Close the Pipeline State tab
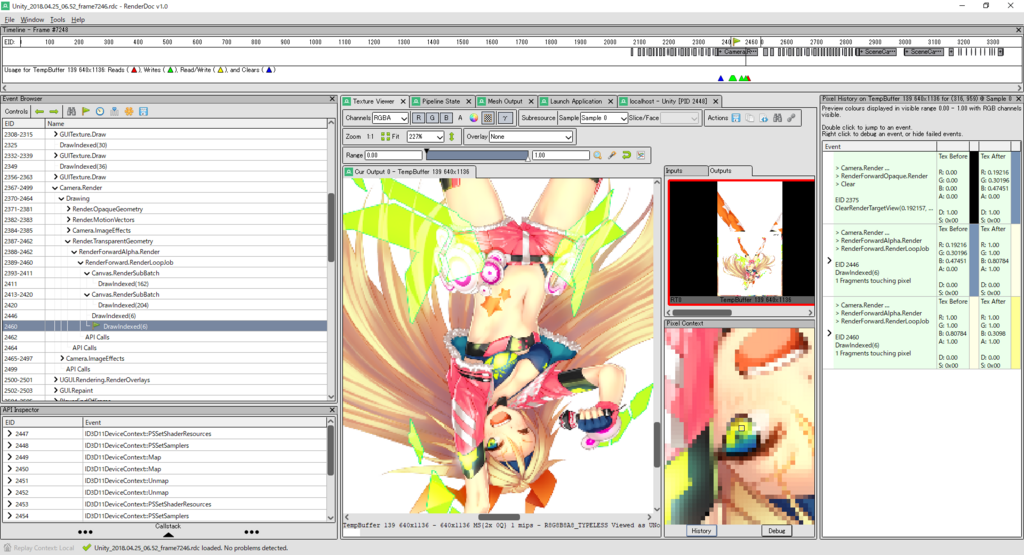Viewport: 1024px width, 555px height. coord(468,102)
